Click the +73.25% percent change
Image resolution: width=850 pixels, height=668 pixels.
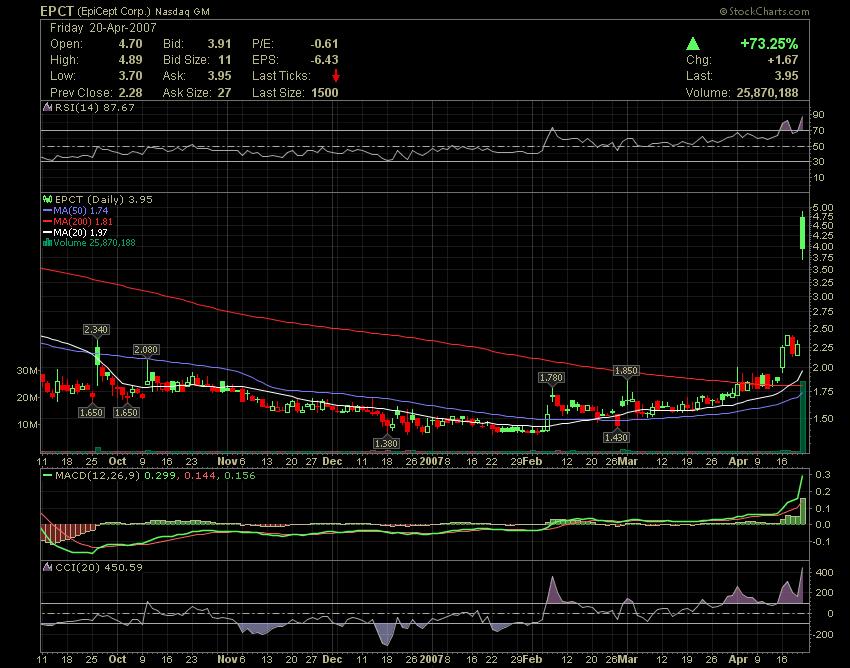tap(769, 43)
